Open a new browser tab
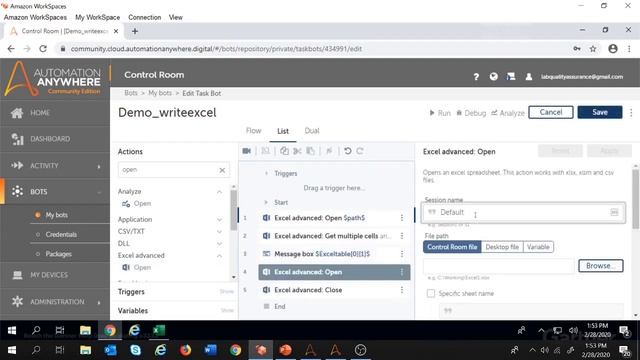 135,31
